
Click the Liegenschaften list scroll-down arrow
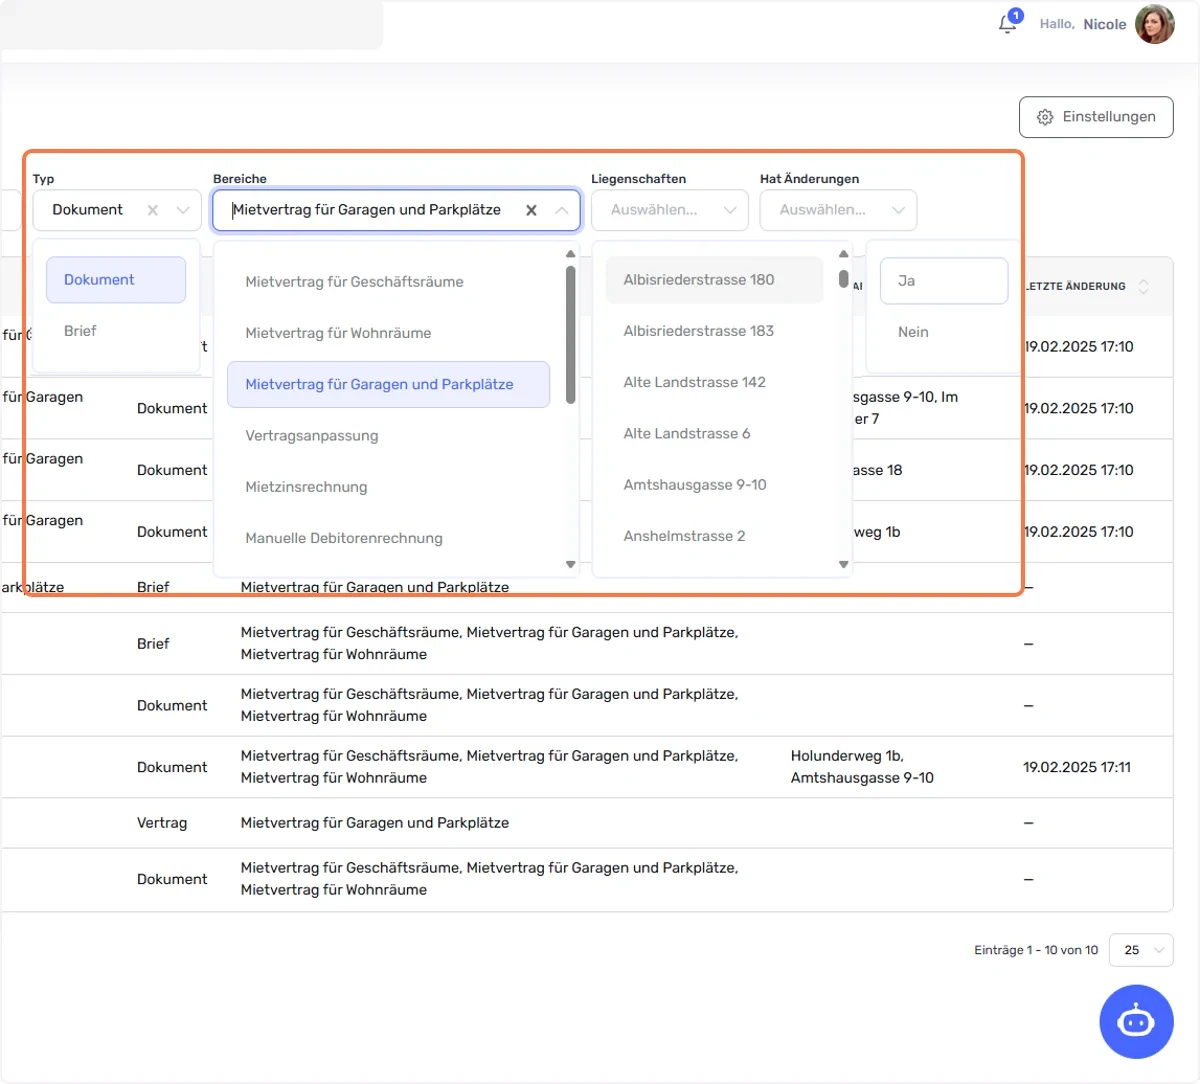(x=844, y=565)
